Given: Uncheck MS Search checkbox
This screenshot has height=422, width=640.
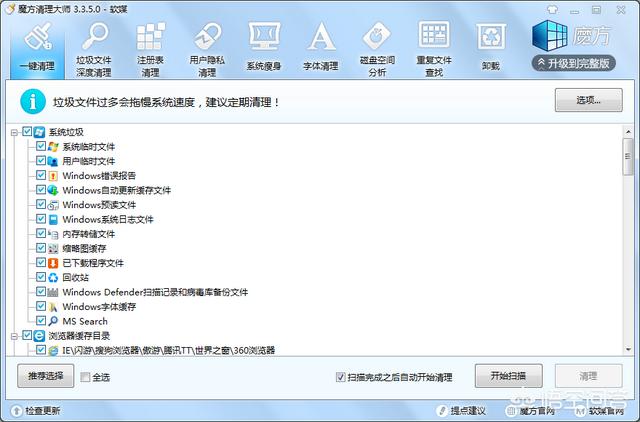Looking at the screenshot, I should [40, 320].
